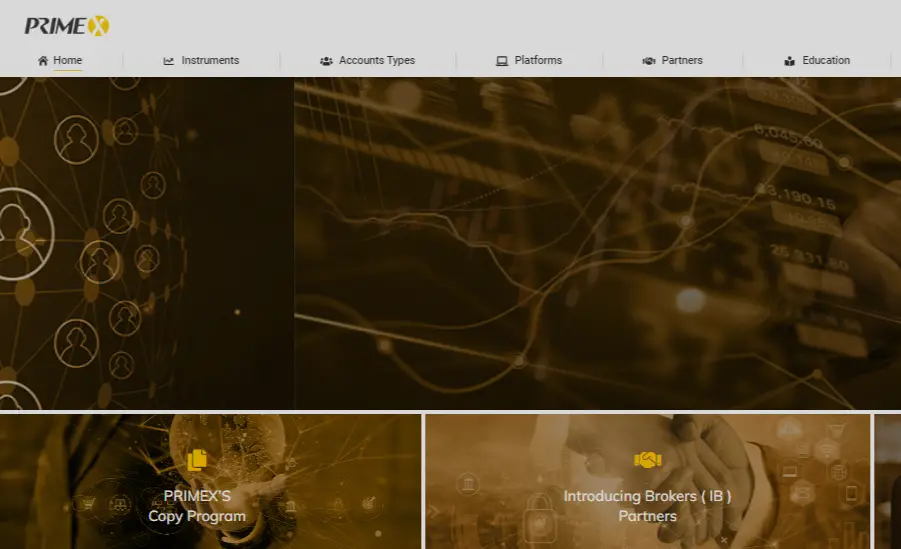
Task: Open PRIMEX'S Copy Program link
Action: pos(197,506)
